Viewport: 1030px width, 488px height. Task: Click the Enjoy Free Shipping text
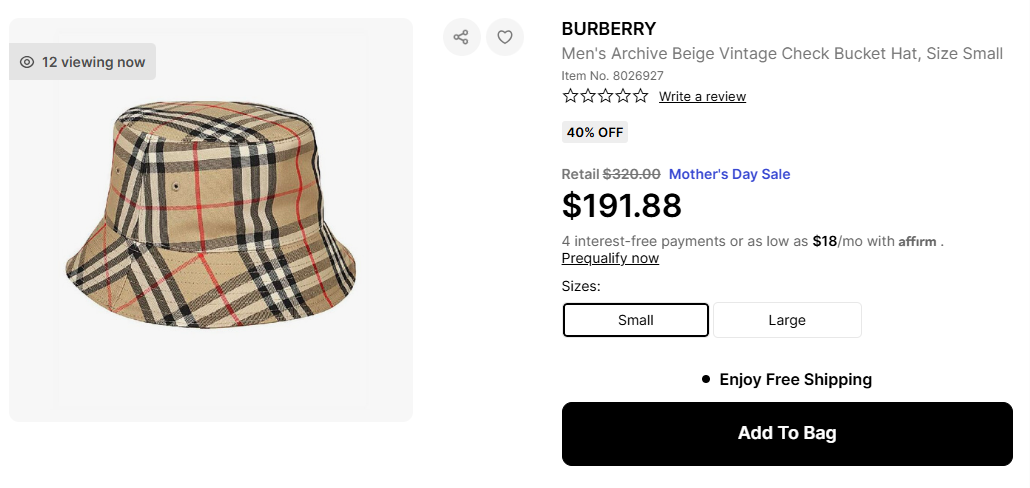click(x=795, y=379)
